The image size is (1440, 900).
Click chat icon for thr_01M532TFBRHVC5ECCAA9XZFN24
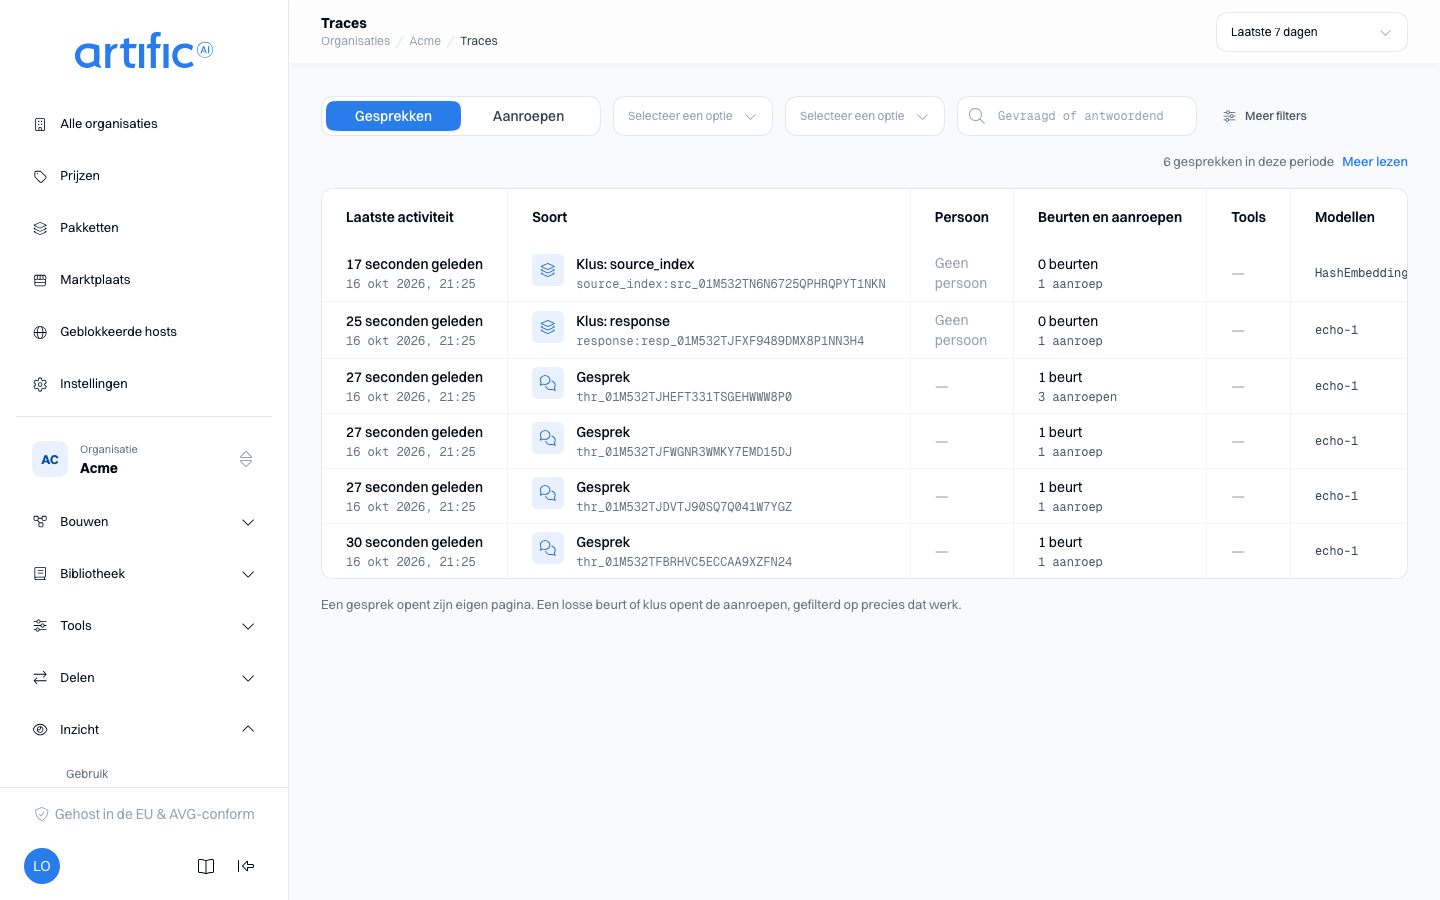pos(548,548)
